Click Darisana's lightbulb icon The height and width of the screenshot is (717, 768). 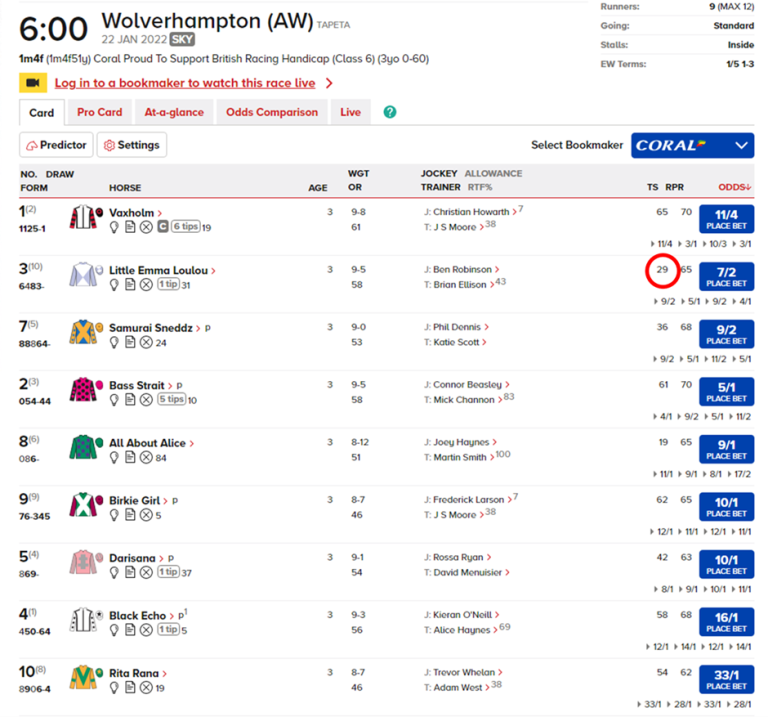114,573
